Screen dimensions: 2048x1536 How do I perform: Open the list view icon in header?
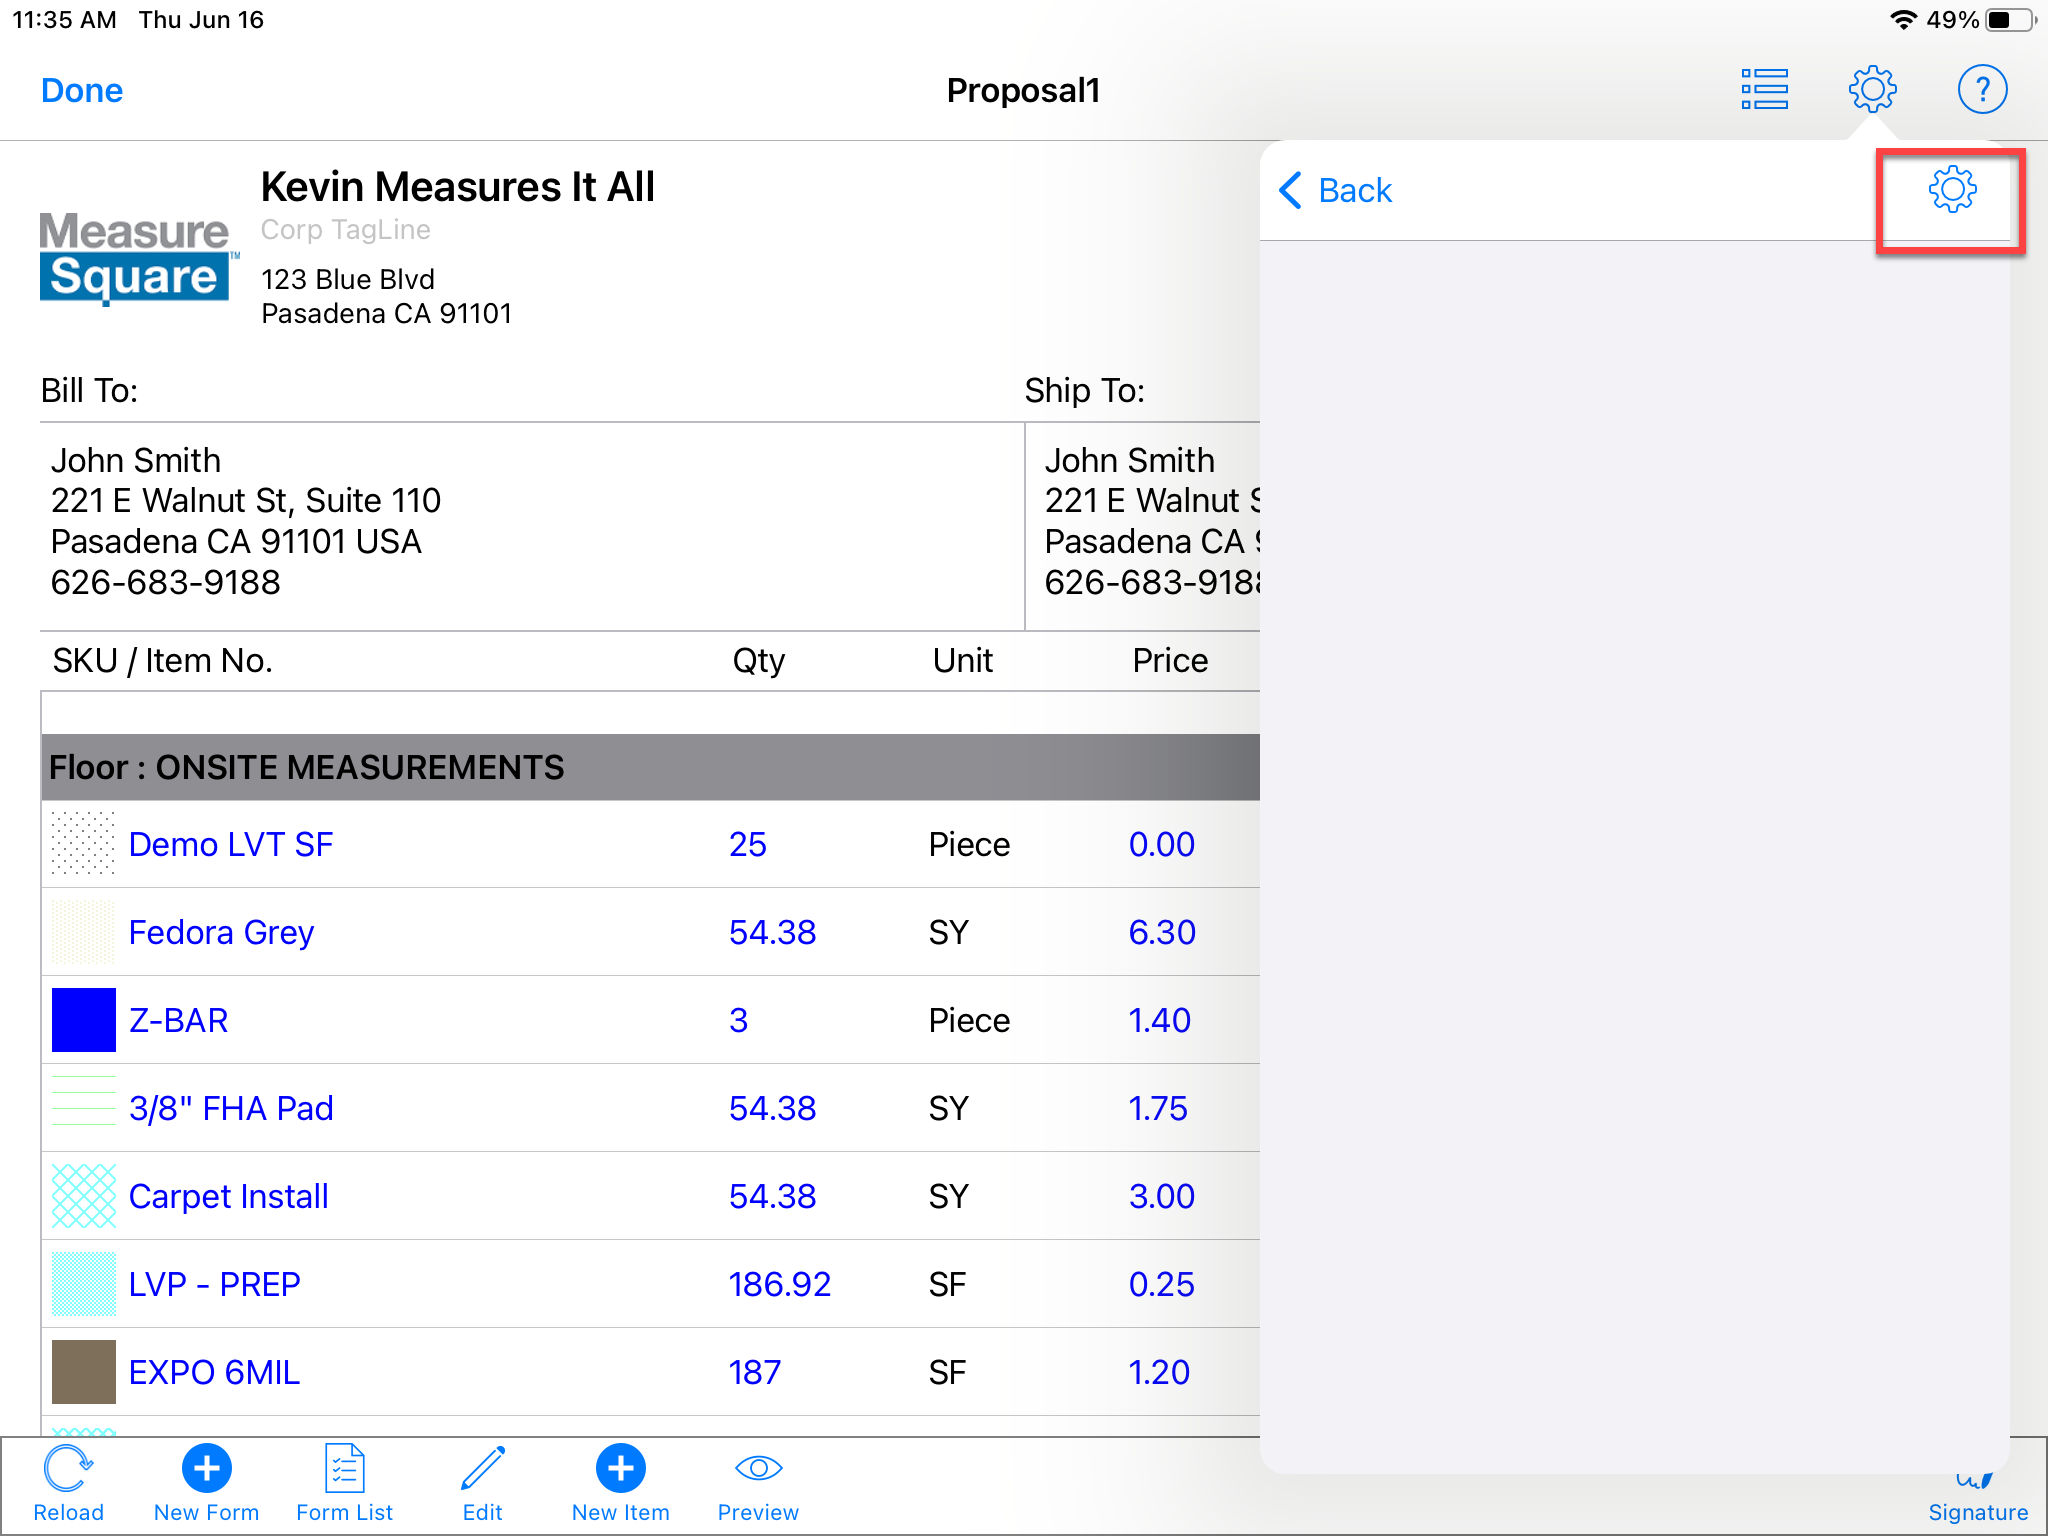[x=1764, y=90]
